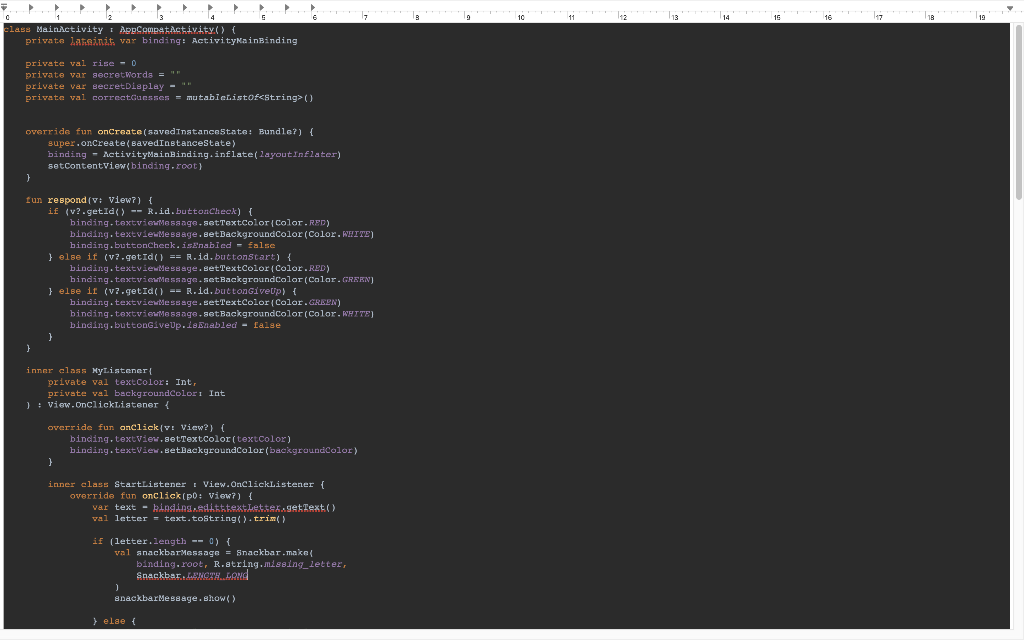
Task: Grab the left indent marker at ruler zero
Action: click(4, 8)
